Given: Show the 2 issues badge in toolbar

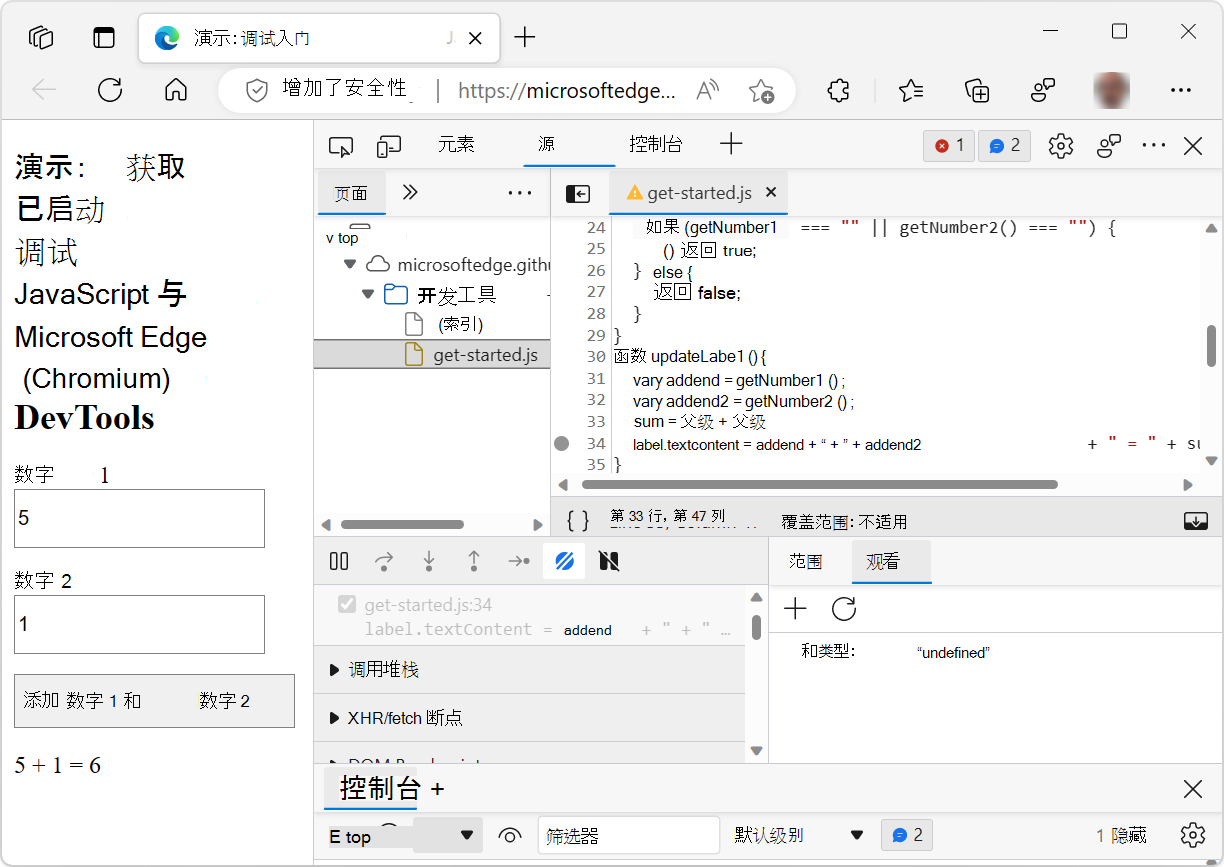Looking at the screenshot, I should (1004, 146).
